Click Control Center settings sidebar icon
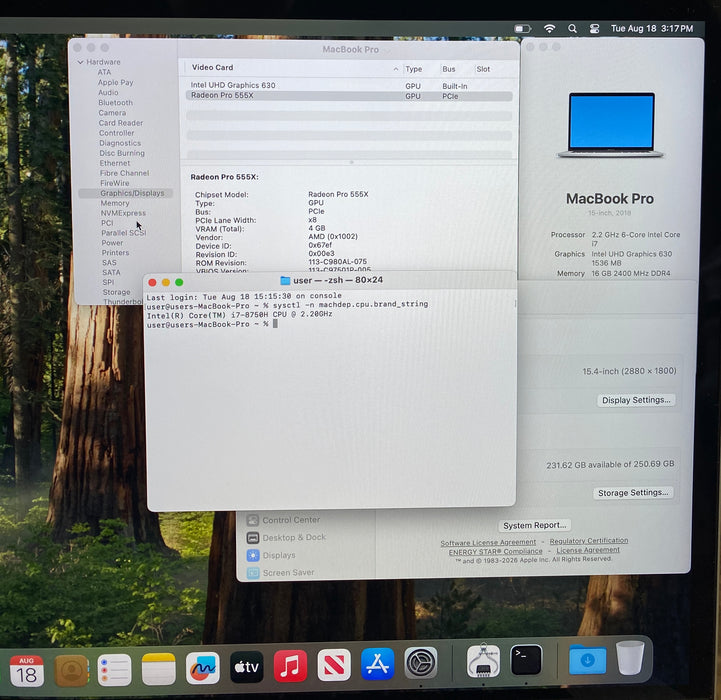 252,520
